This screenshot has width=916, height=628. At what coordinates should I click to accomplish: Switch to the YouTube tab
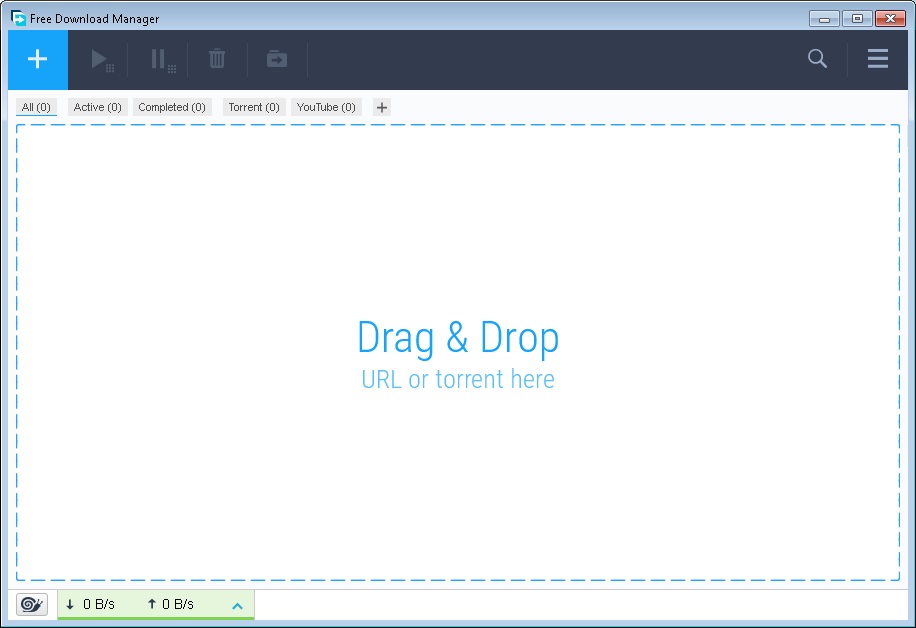(326, 107)
